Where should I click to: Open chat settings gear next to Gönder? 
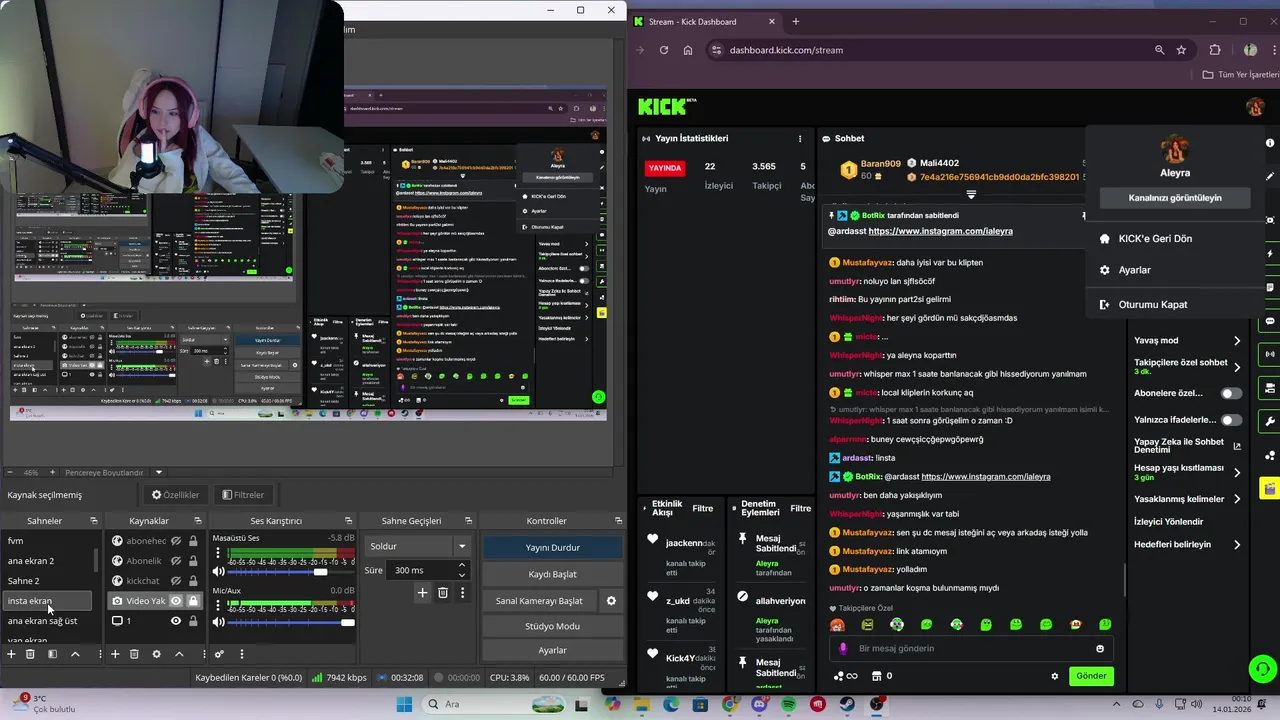(1054, 676)
